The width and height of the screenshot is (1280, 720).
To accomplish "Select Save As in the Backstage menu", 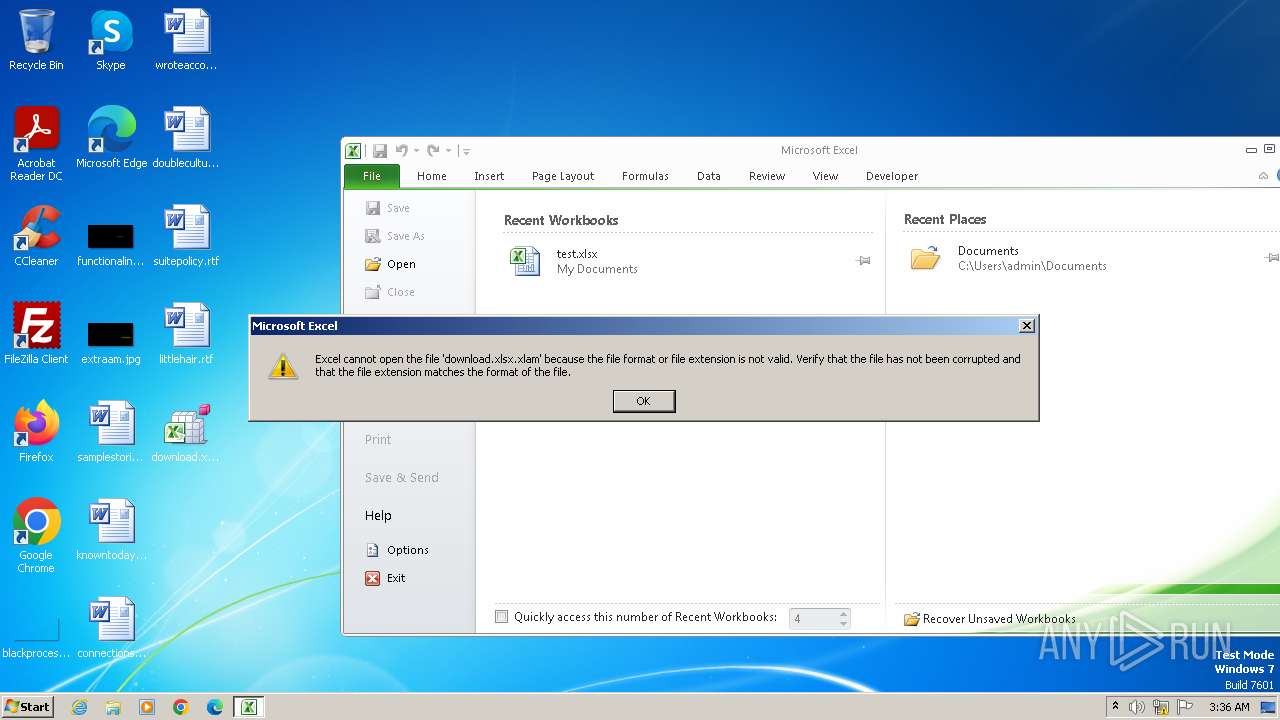I will click(x=395, y=236).
